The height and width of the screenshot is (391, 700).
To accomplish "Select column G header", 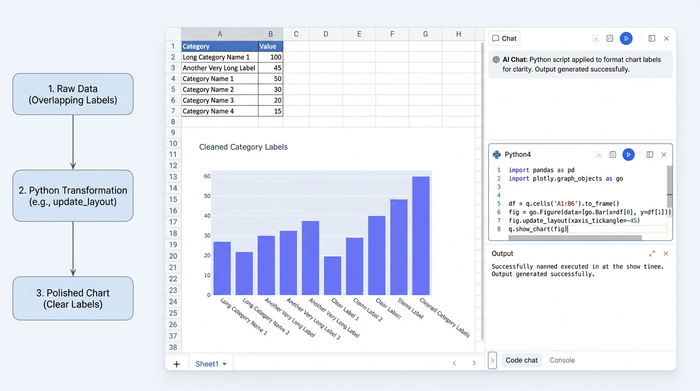I will (425, 34).
